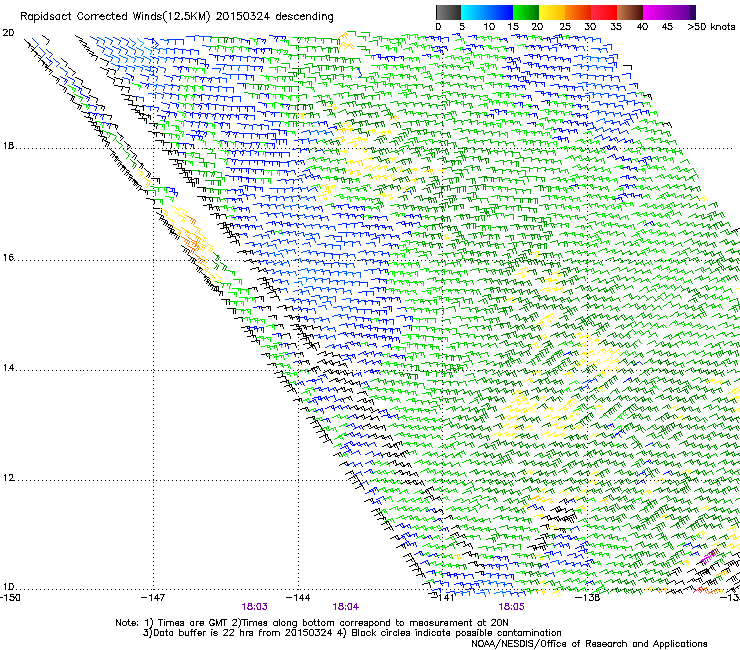The height and width of the screenshot is (650, 740).
Task: Click the purple time label '18:03'
Action: 254,607
